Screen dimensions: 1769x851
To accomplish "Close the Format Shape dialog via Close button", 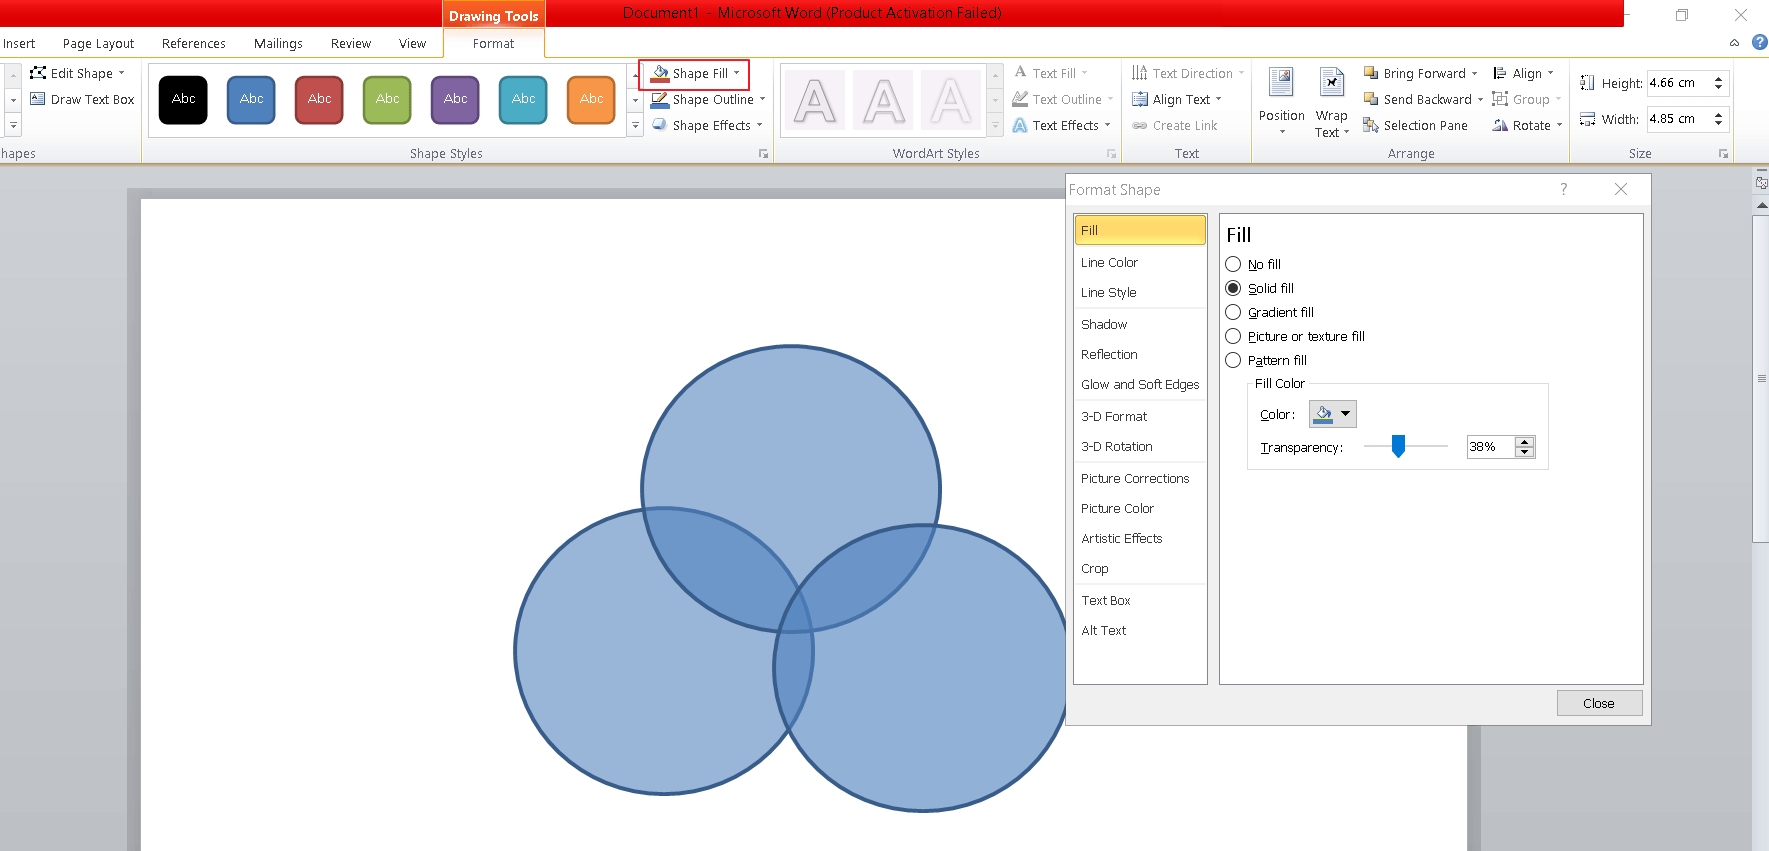I will pos(1598,704).
